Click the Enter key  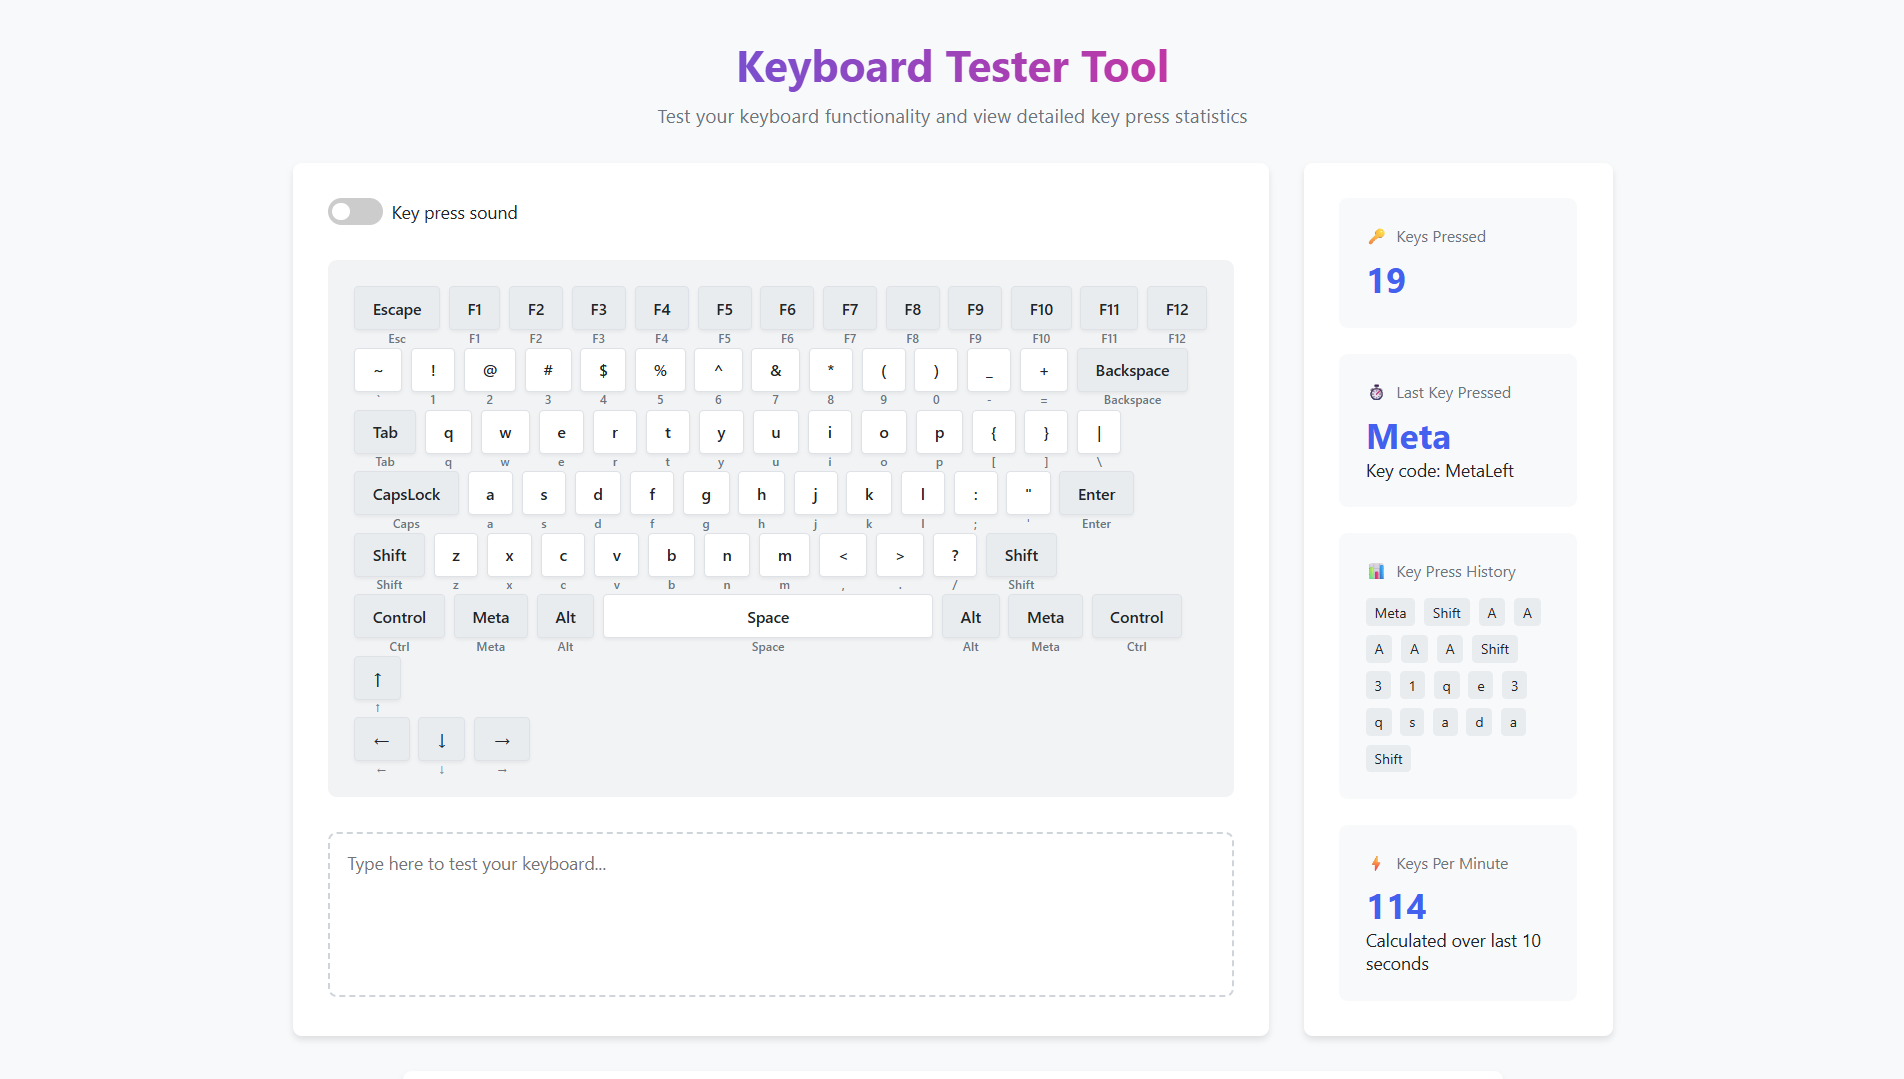[x=1095, y=495]
